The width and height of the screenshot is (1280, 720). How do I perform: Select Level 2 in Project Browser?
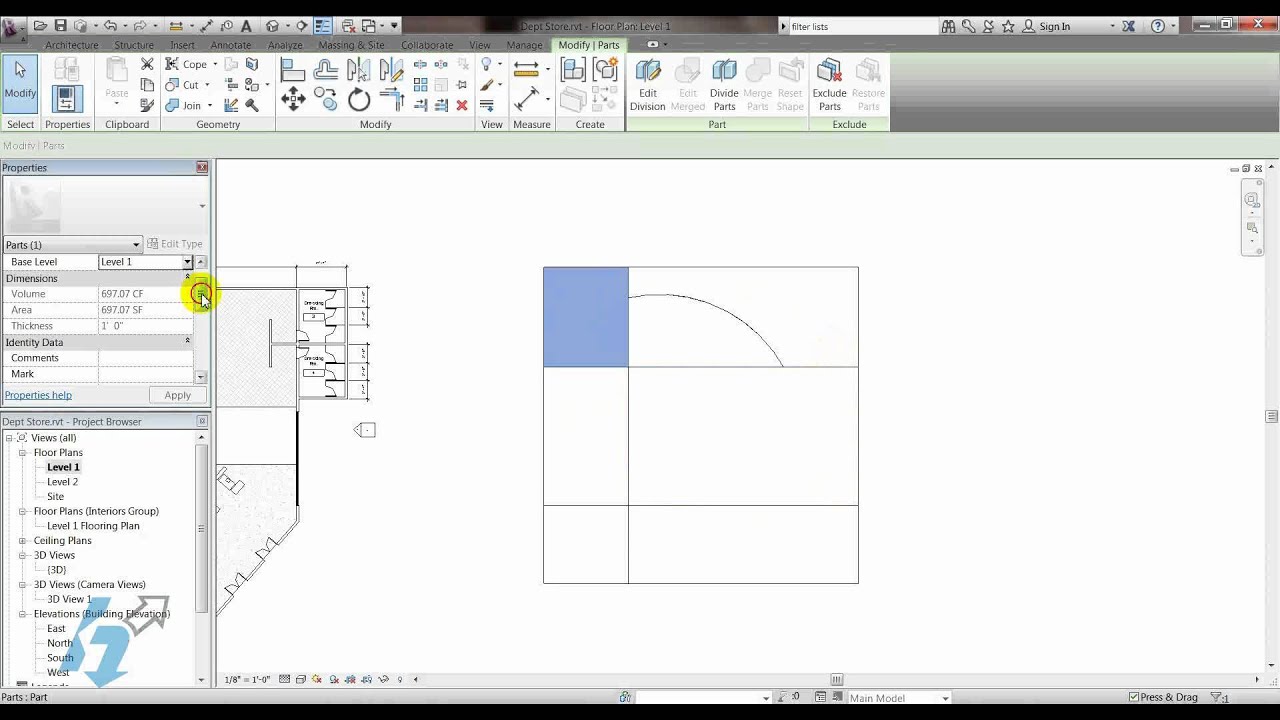62,482
